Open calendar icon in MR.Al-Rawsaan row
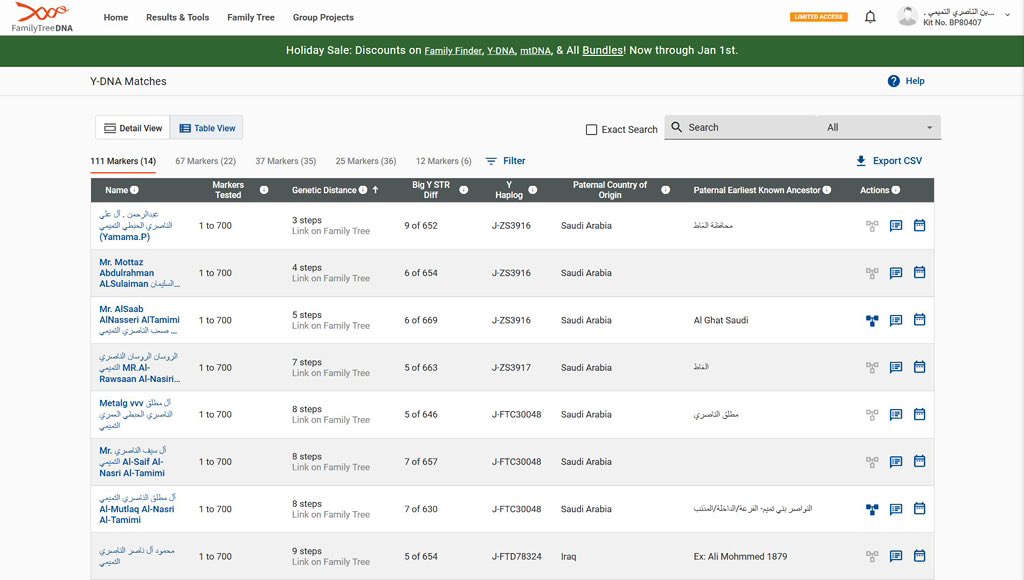Screen dimensions: 1024x580 (x=920, y=367)
